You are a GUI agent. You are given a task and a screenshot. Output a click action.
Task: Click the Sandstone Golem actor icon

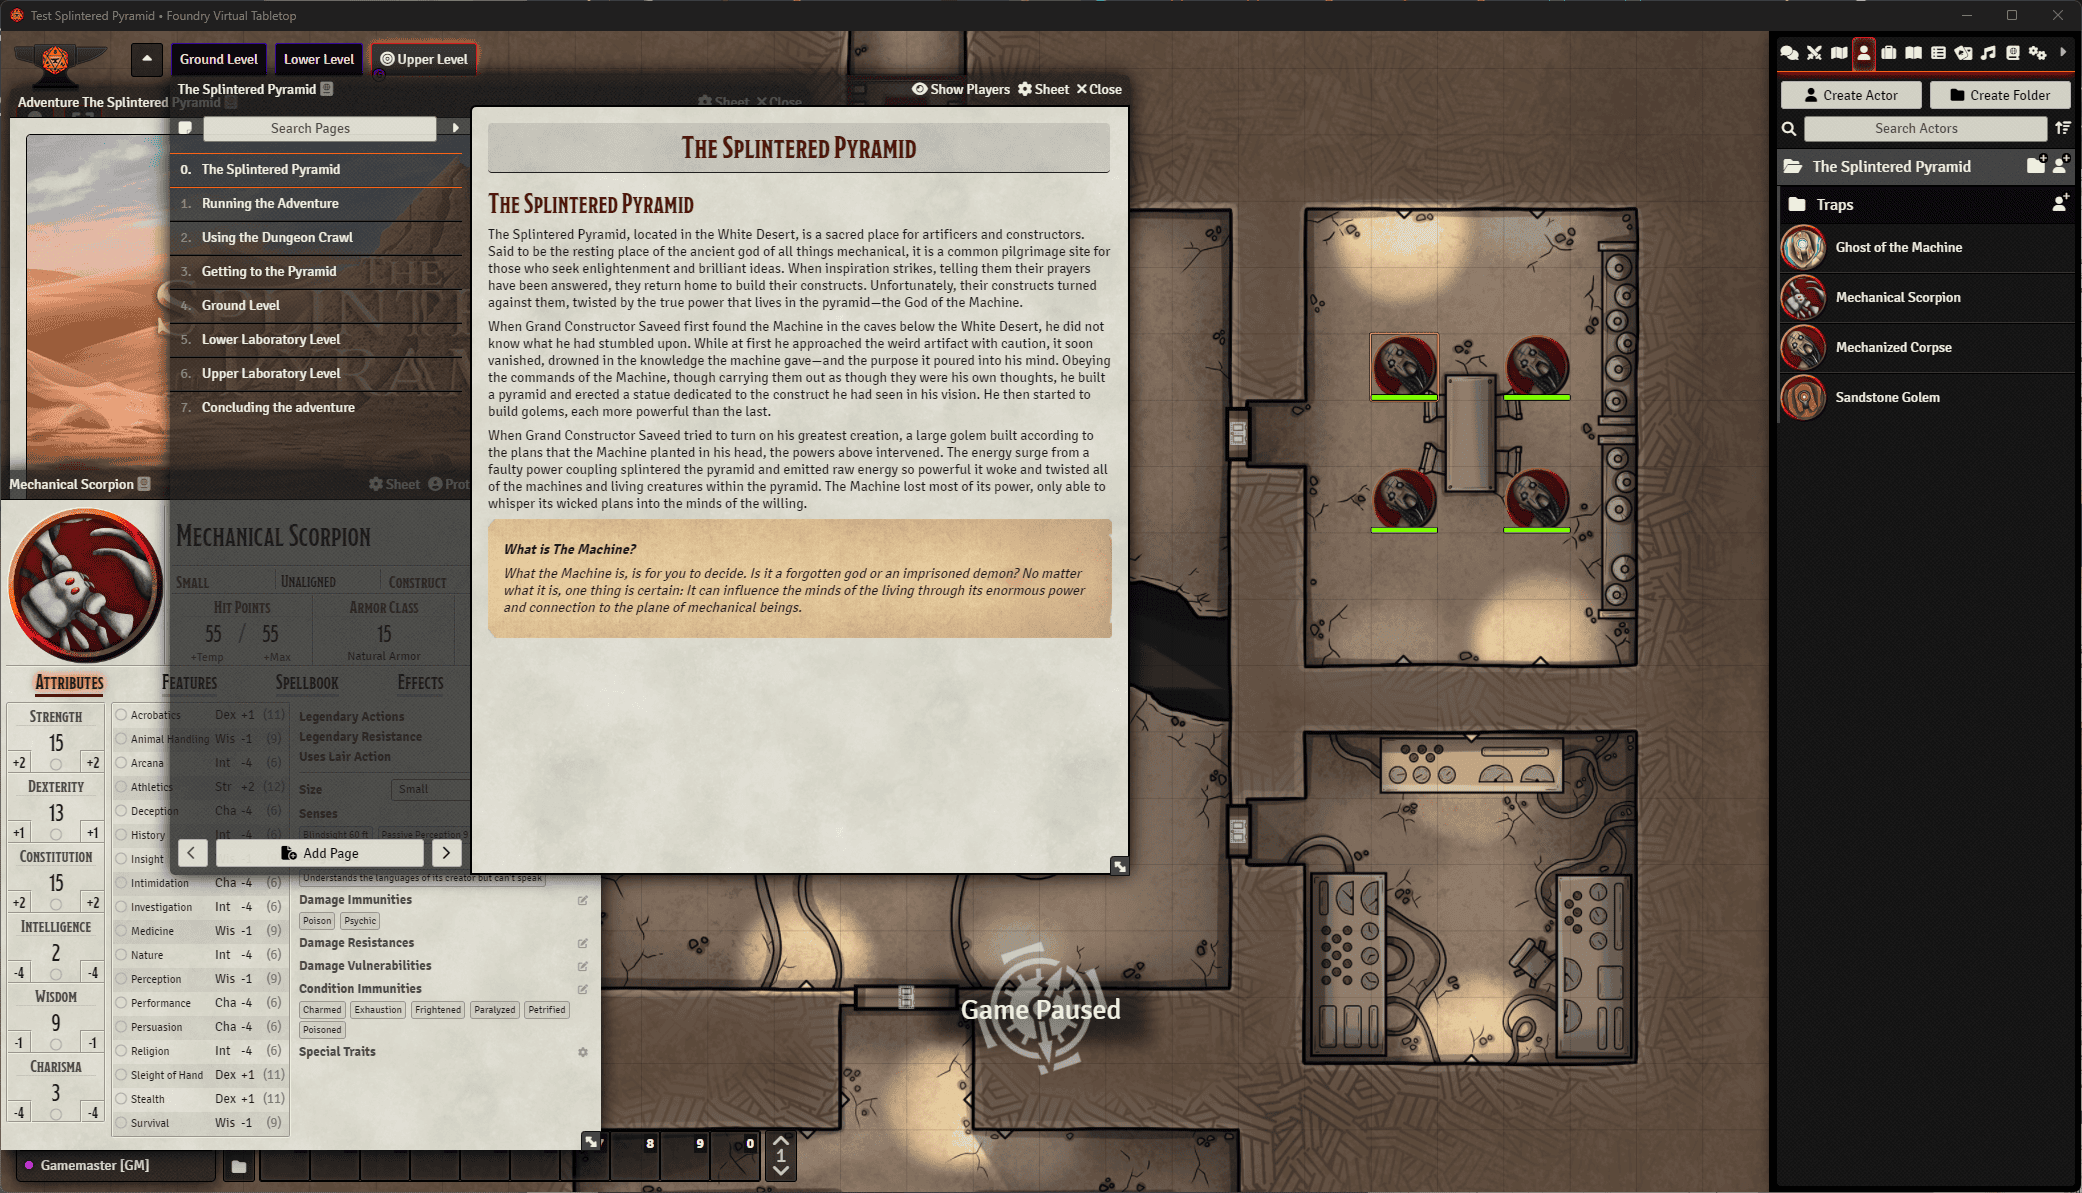[x=1806, y=396]
